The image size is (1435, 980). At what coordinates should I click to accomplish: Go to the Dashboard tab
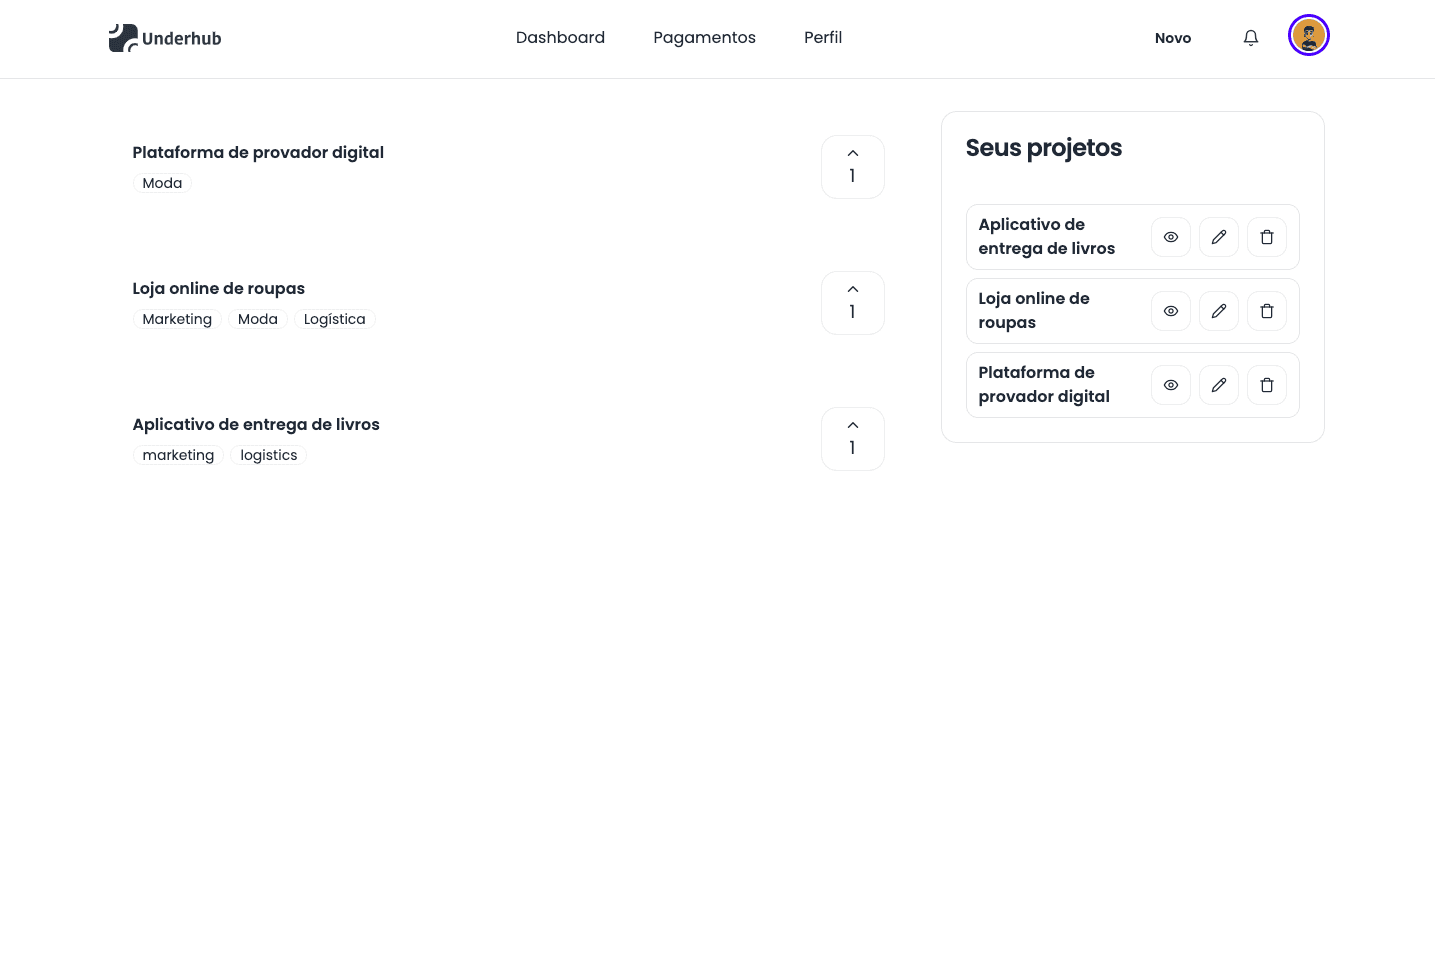pos(560,38)
